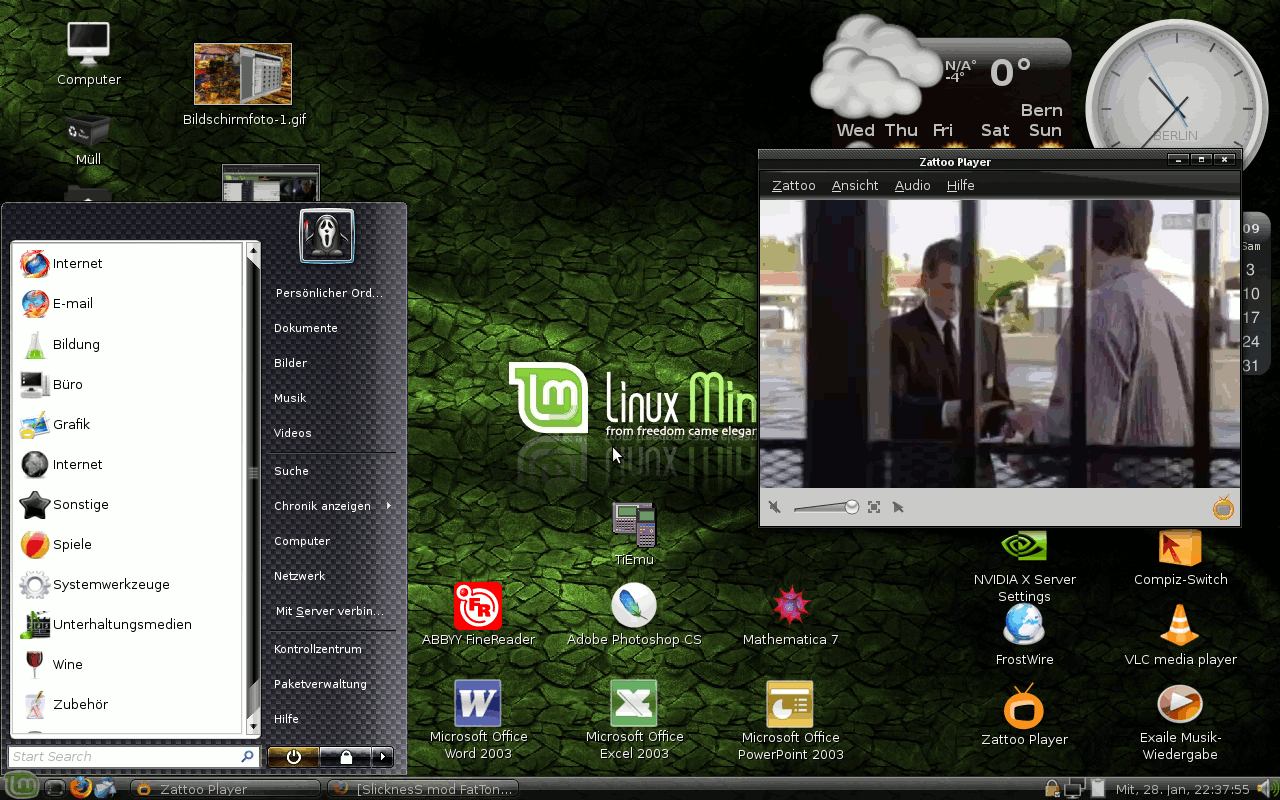This screenshot has width=1280, height=800.
Task: Open Grafik category in start menu
Action: (128, 424)
